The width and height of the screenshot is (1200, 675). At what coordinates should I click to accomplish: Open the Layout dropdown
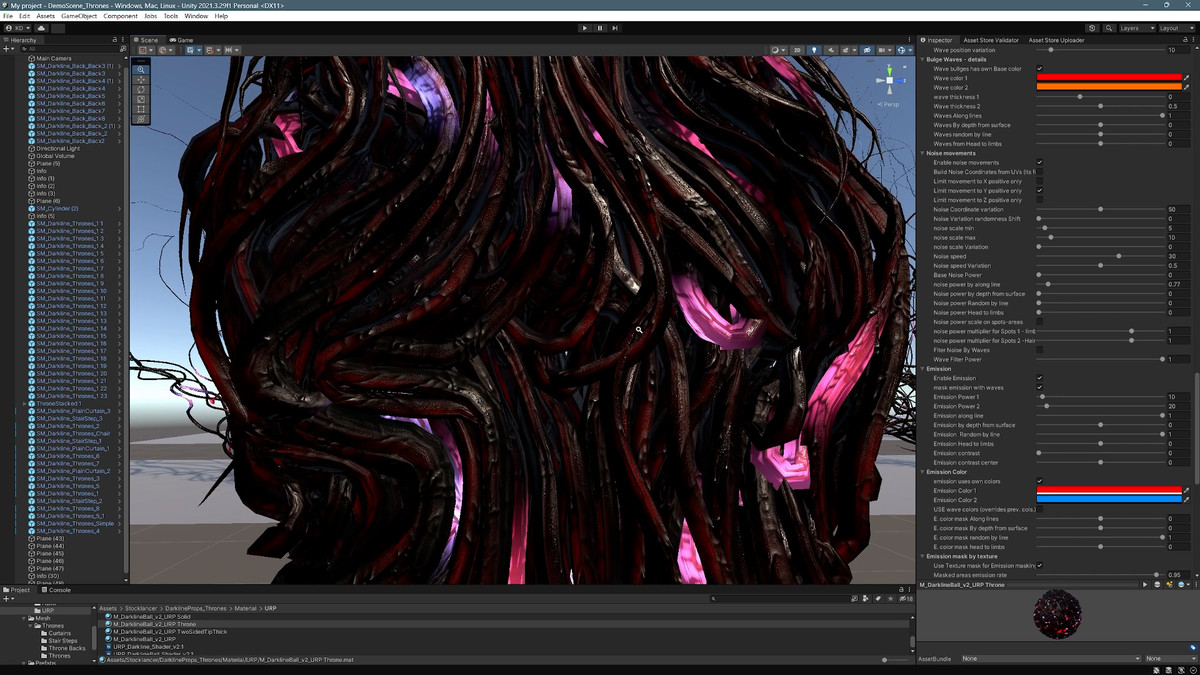tap(1175, 28)
